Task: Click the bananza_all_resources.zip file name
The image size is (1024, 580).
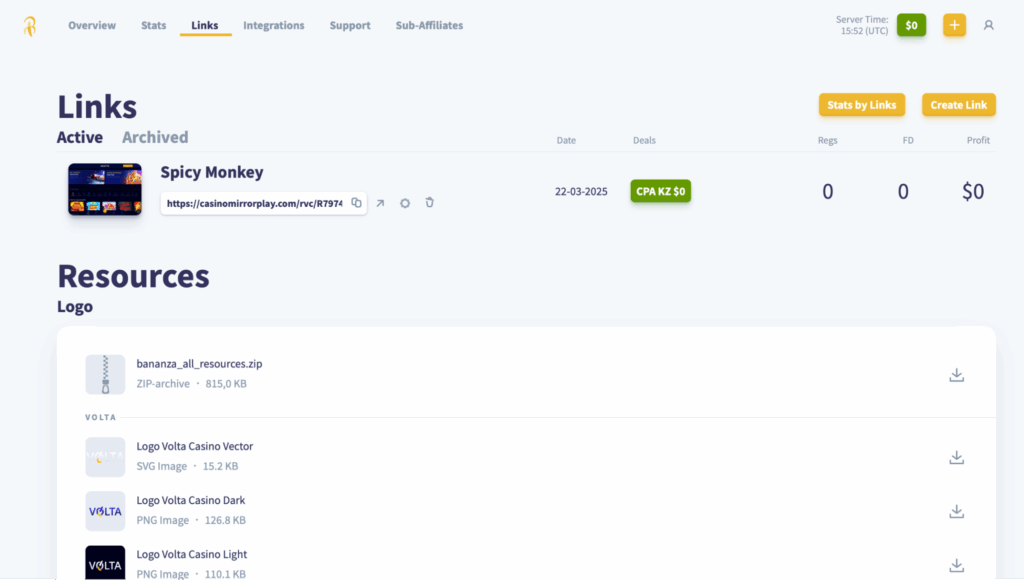Action: (x=199, y=364)
